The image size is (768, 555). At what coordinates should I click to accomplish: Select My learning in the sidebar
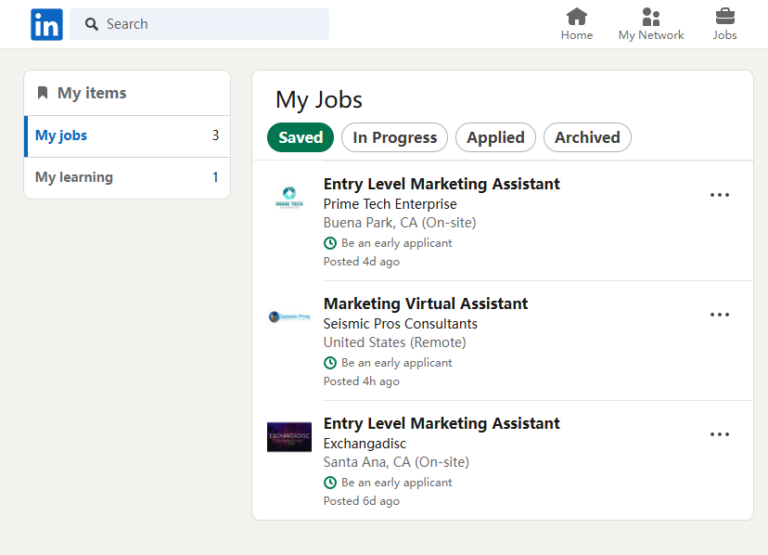click(127, 178)
